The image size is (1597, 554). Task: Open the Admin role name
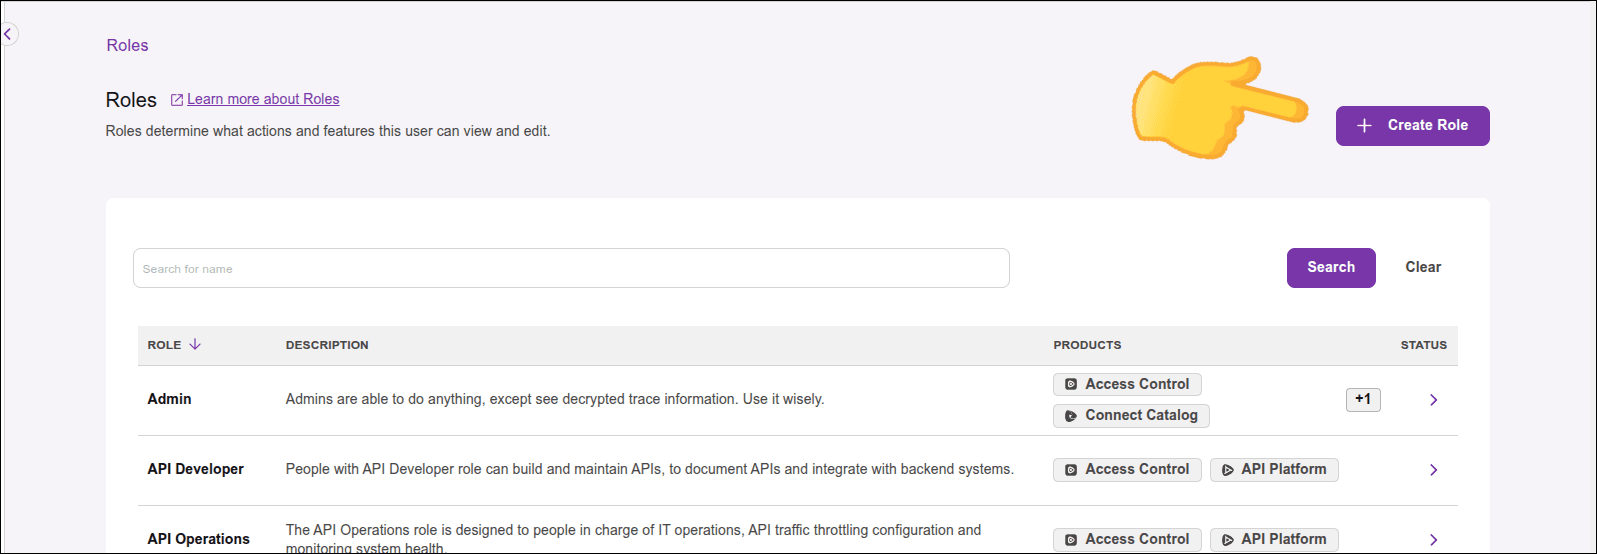(169, 399)
